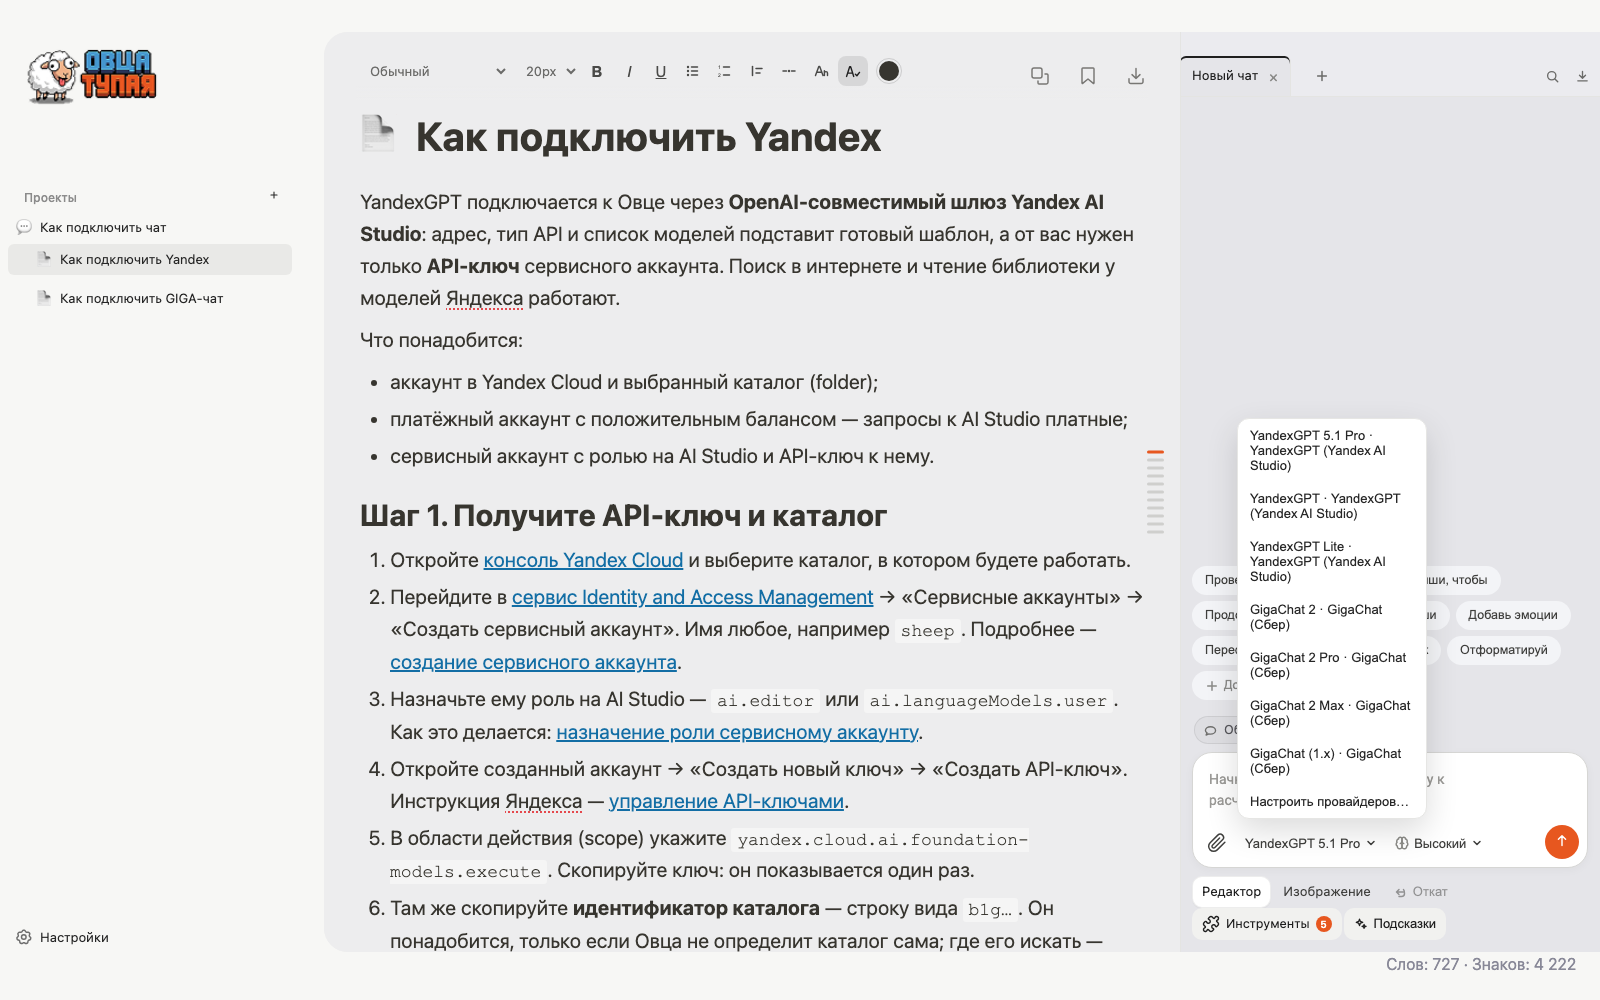
Task: Open Настройки in the sidebar
Action: point(63,937)
